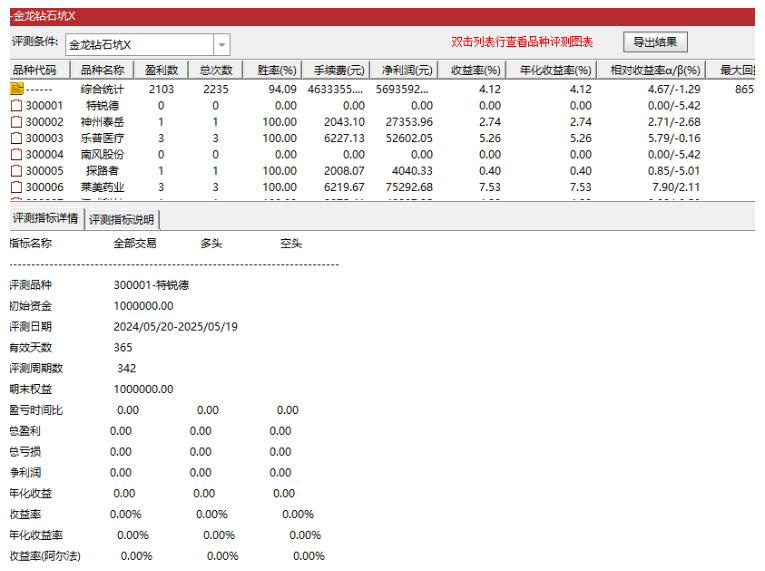Click net profit value 52602.05

click(x=409, y=138)
